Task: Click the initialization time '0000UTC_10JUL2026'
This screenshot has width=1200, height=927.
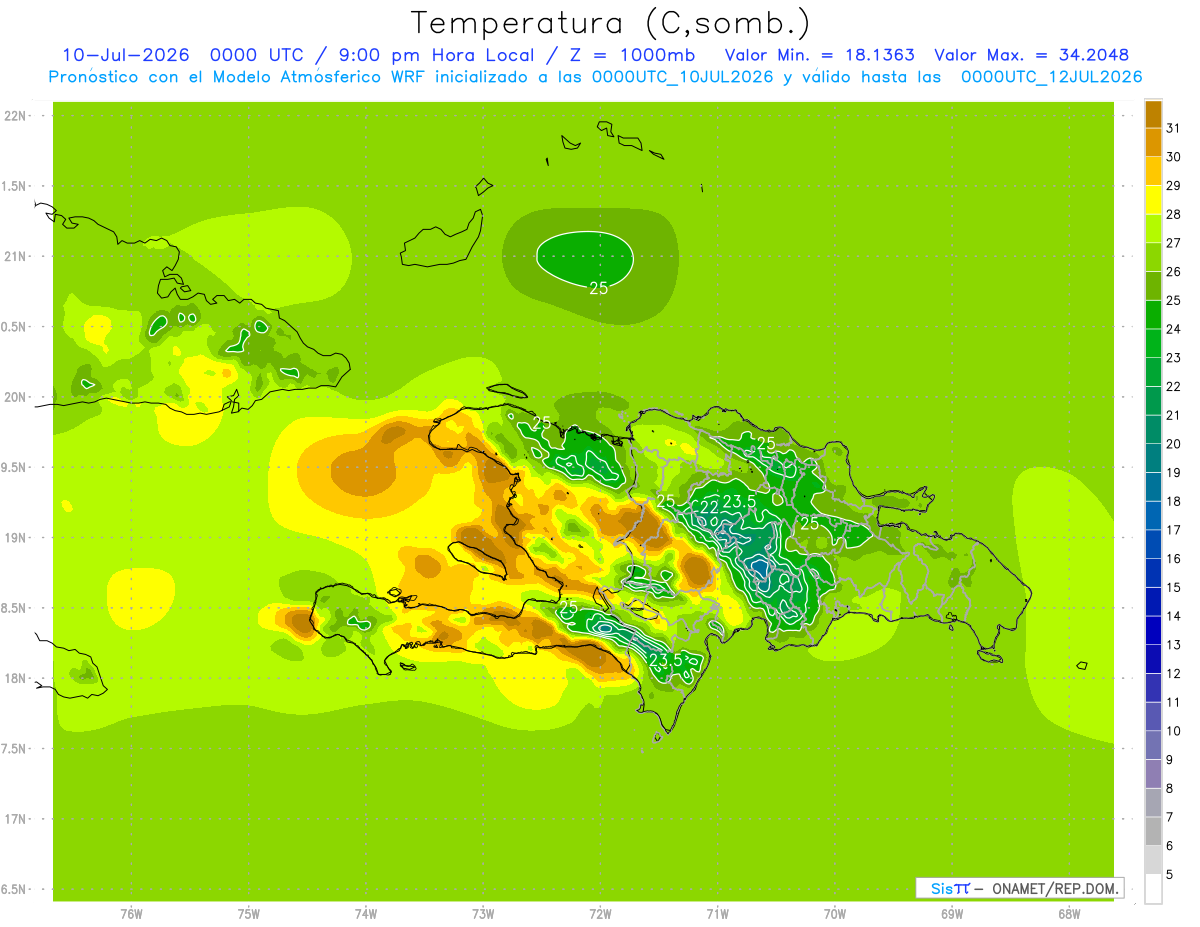Action: coord(682,77)
